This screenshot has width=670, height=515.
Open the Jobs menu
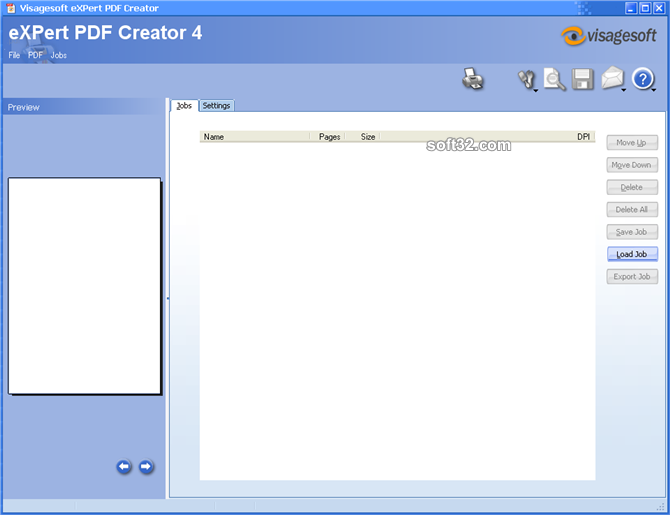coord(59,55)
